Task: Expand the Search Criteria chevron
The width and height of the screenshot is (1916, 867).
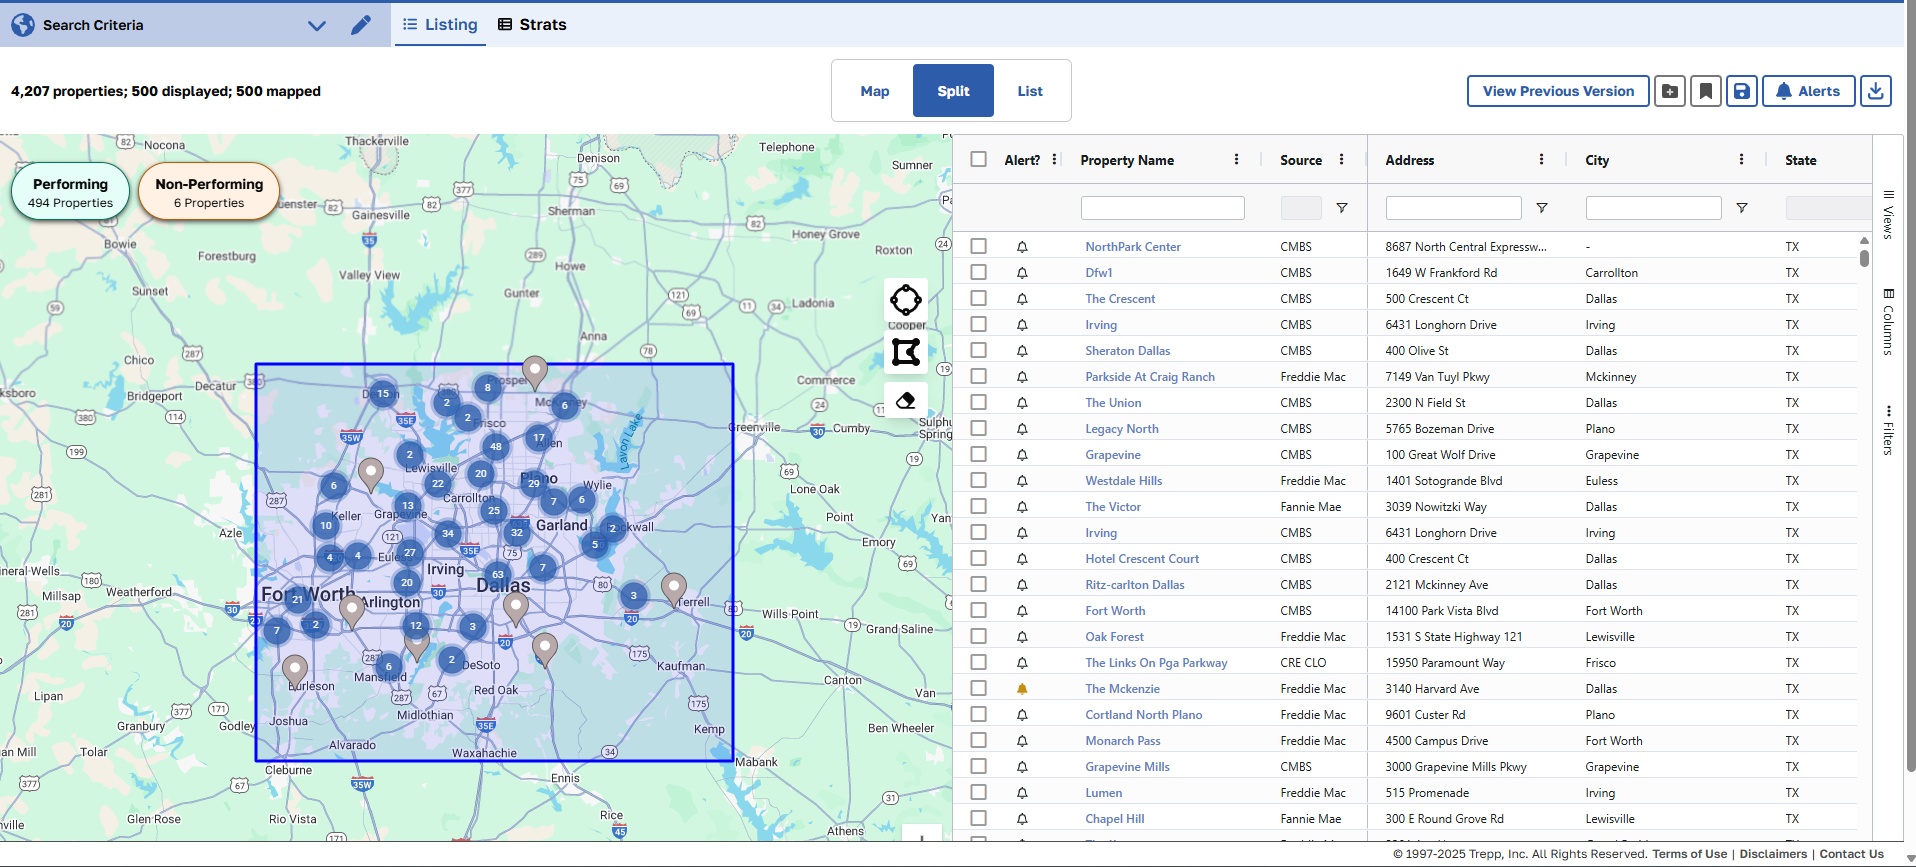Action: 317,25
